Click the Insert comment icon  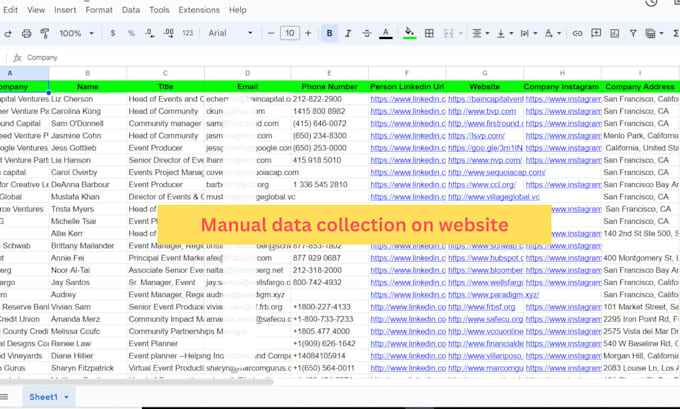point(596,33)
